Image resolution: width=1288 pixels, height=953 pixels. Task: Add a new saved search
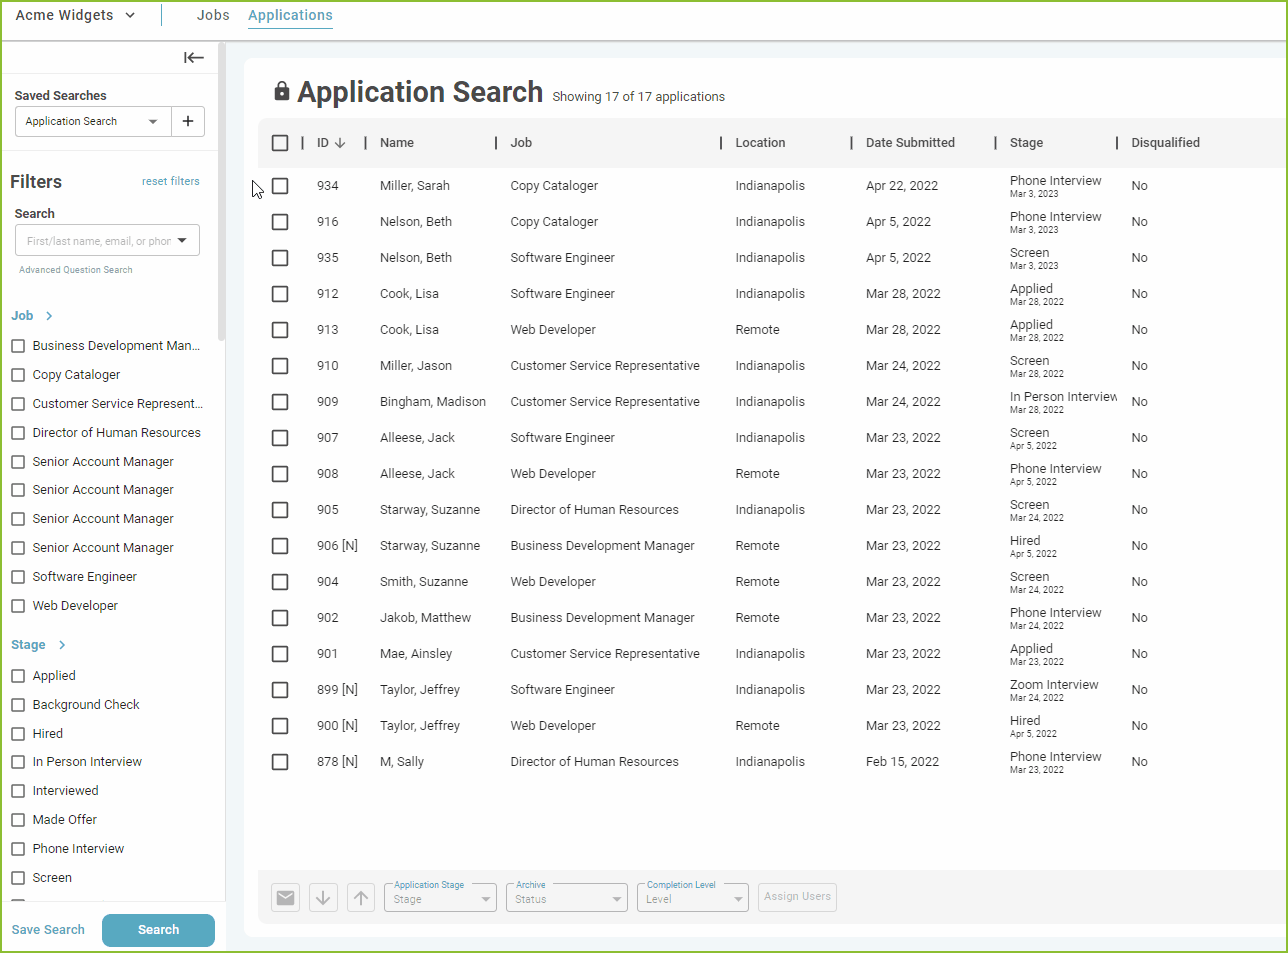188,121
